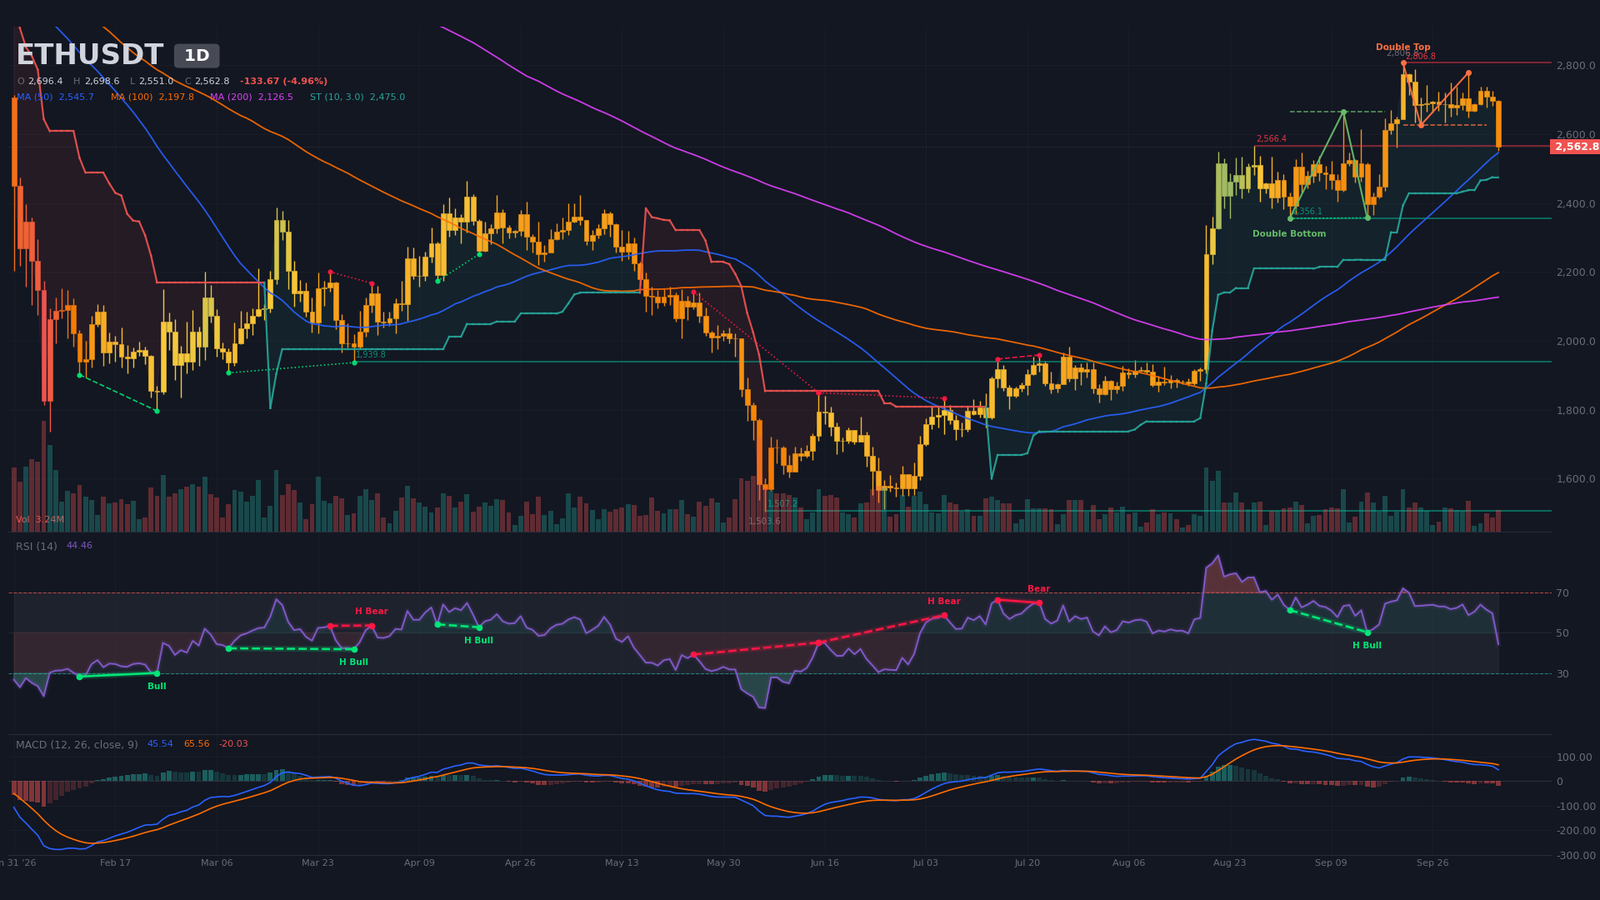Click the red current price tag on the axis
The image size is (1600, 900).
(x=1575, y=147)
